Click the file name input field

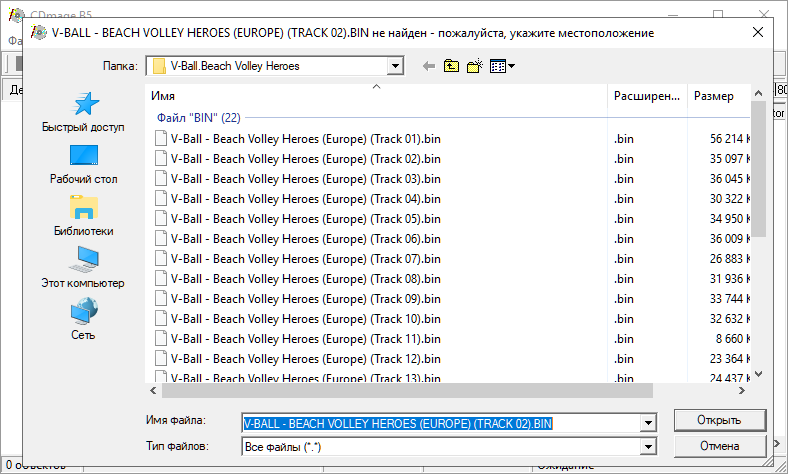click(441, 423)
